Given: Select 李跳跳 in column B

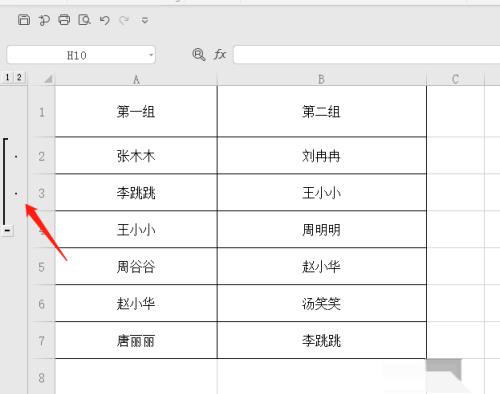Looking at the screenshot, I should pyautogui.click(x=321, y=341).
